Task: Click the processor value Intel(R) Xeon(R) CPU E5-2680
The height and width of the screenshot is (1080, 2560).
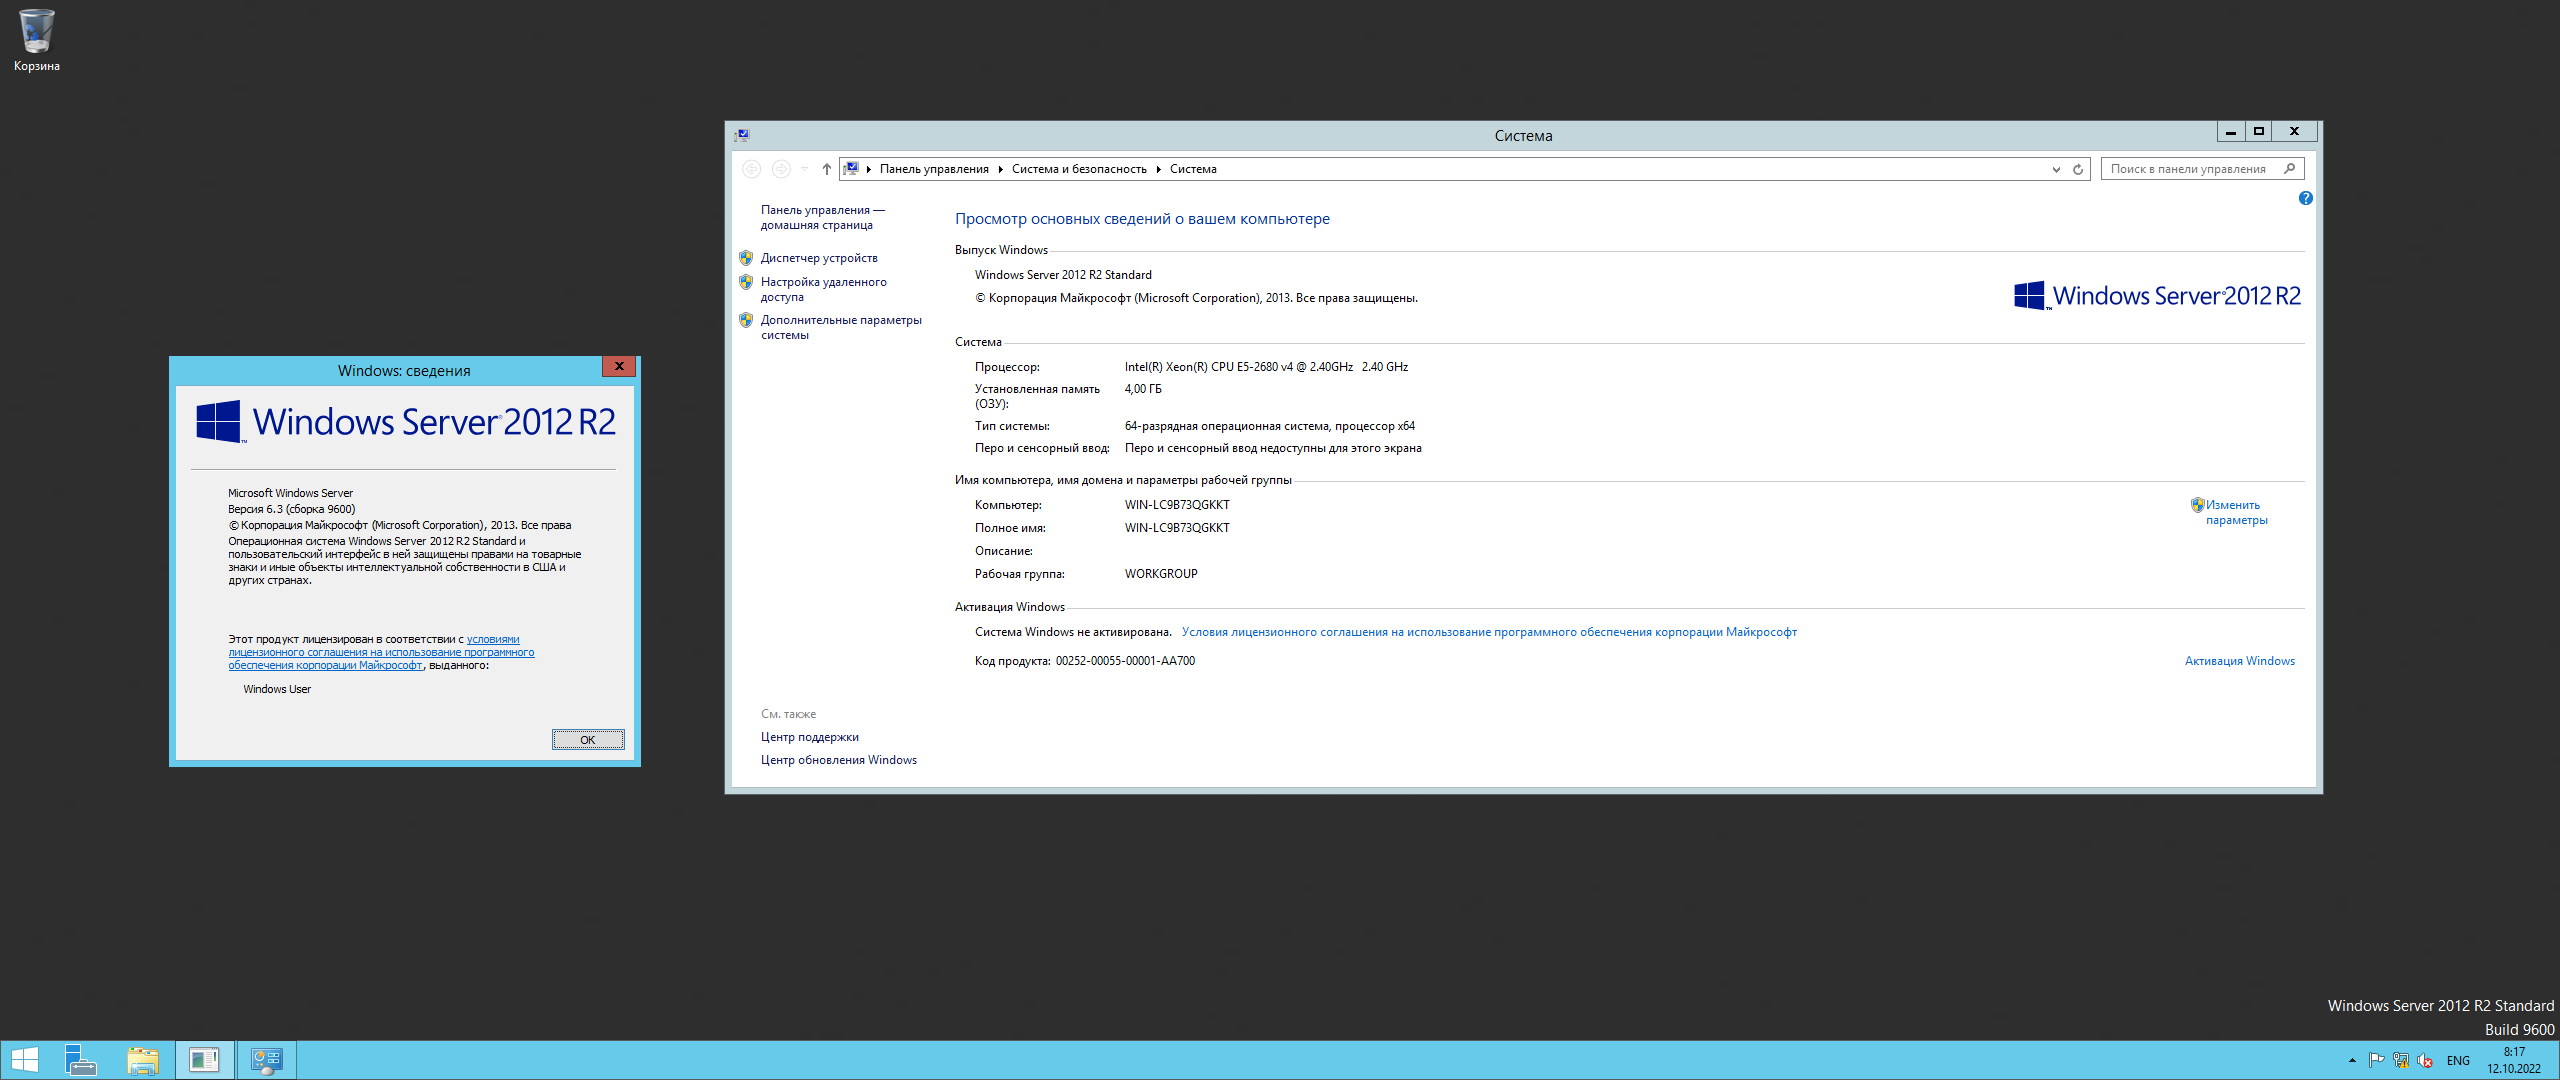Action: tap(1266, 367)
